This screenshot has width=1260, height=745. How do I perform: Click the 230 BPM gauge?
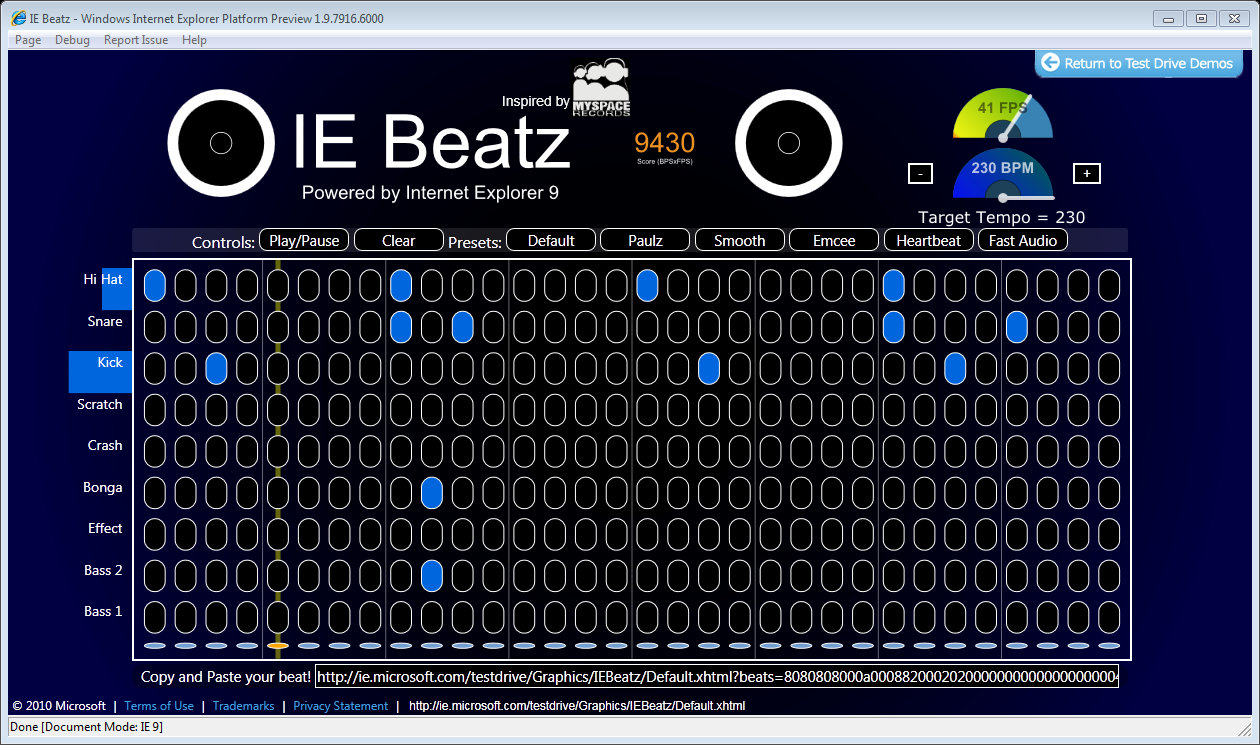coord(1003,173)
